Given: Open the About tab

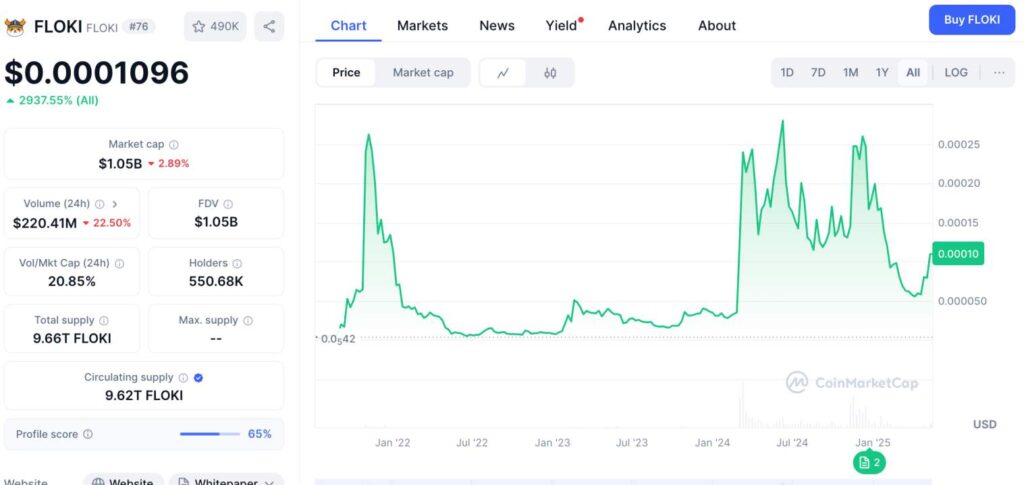Looking at the screenshot, I should 717,25.
